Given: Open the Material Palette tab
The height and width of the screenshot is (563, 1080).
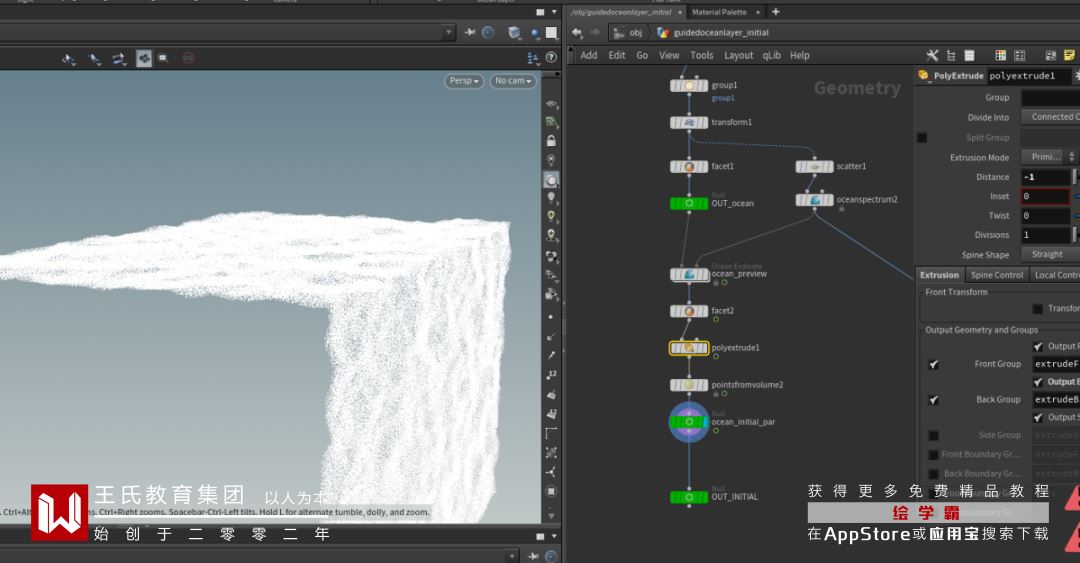Looking at the screenshot, I should 719,12.
